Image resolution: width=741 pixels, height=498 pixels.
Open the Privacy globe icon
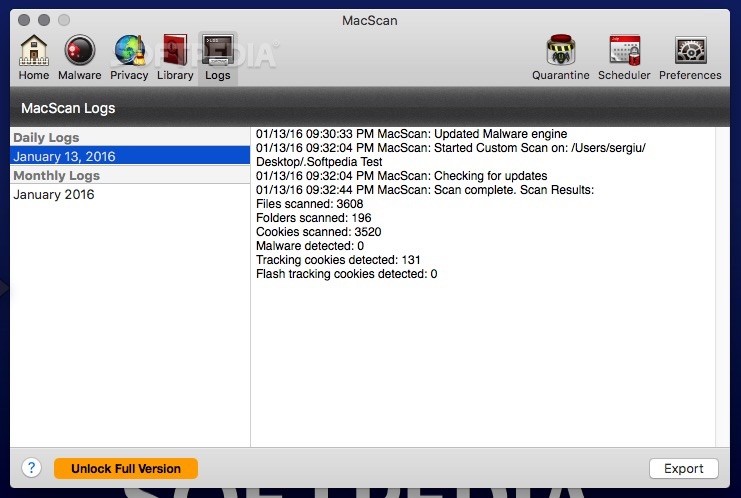click(129, 50)
